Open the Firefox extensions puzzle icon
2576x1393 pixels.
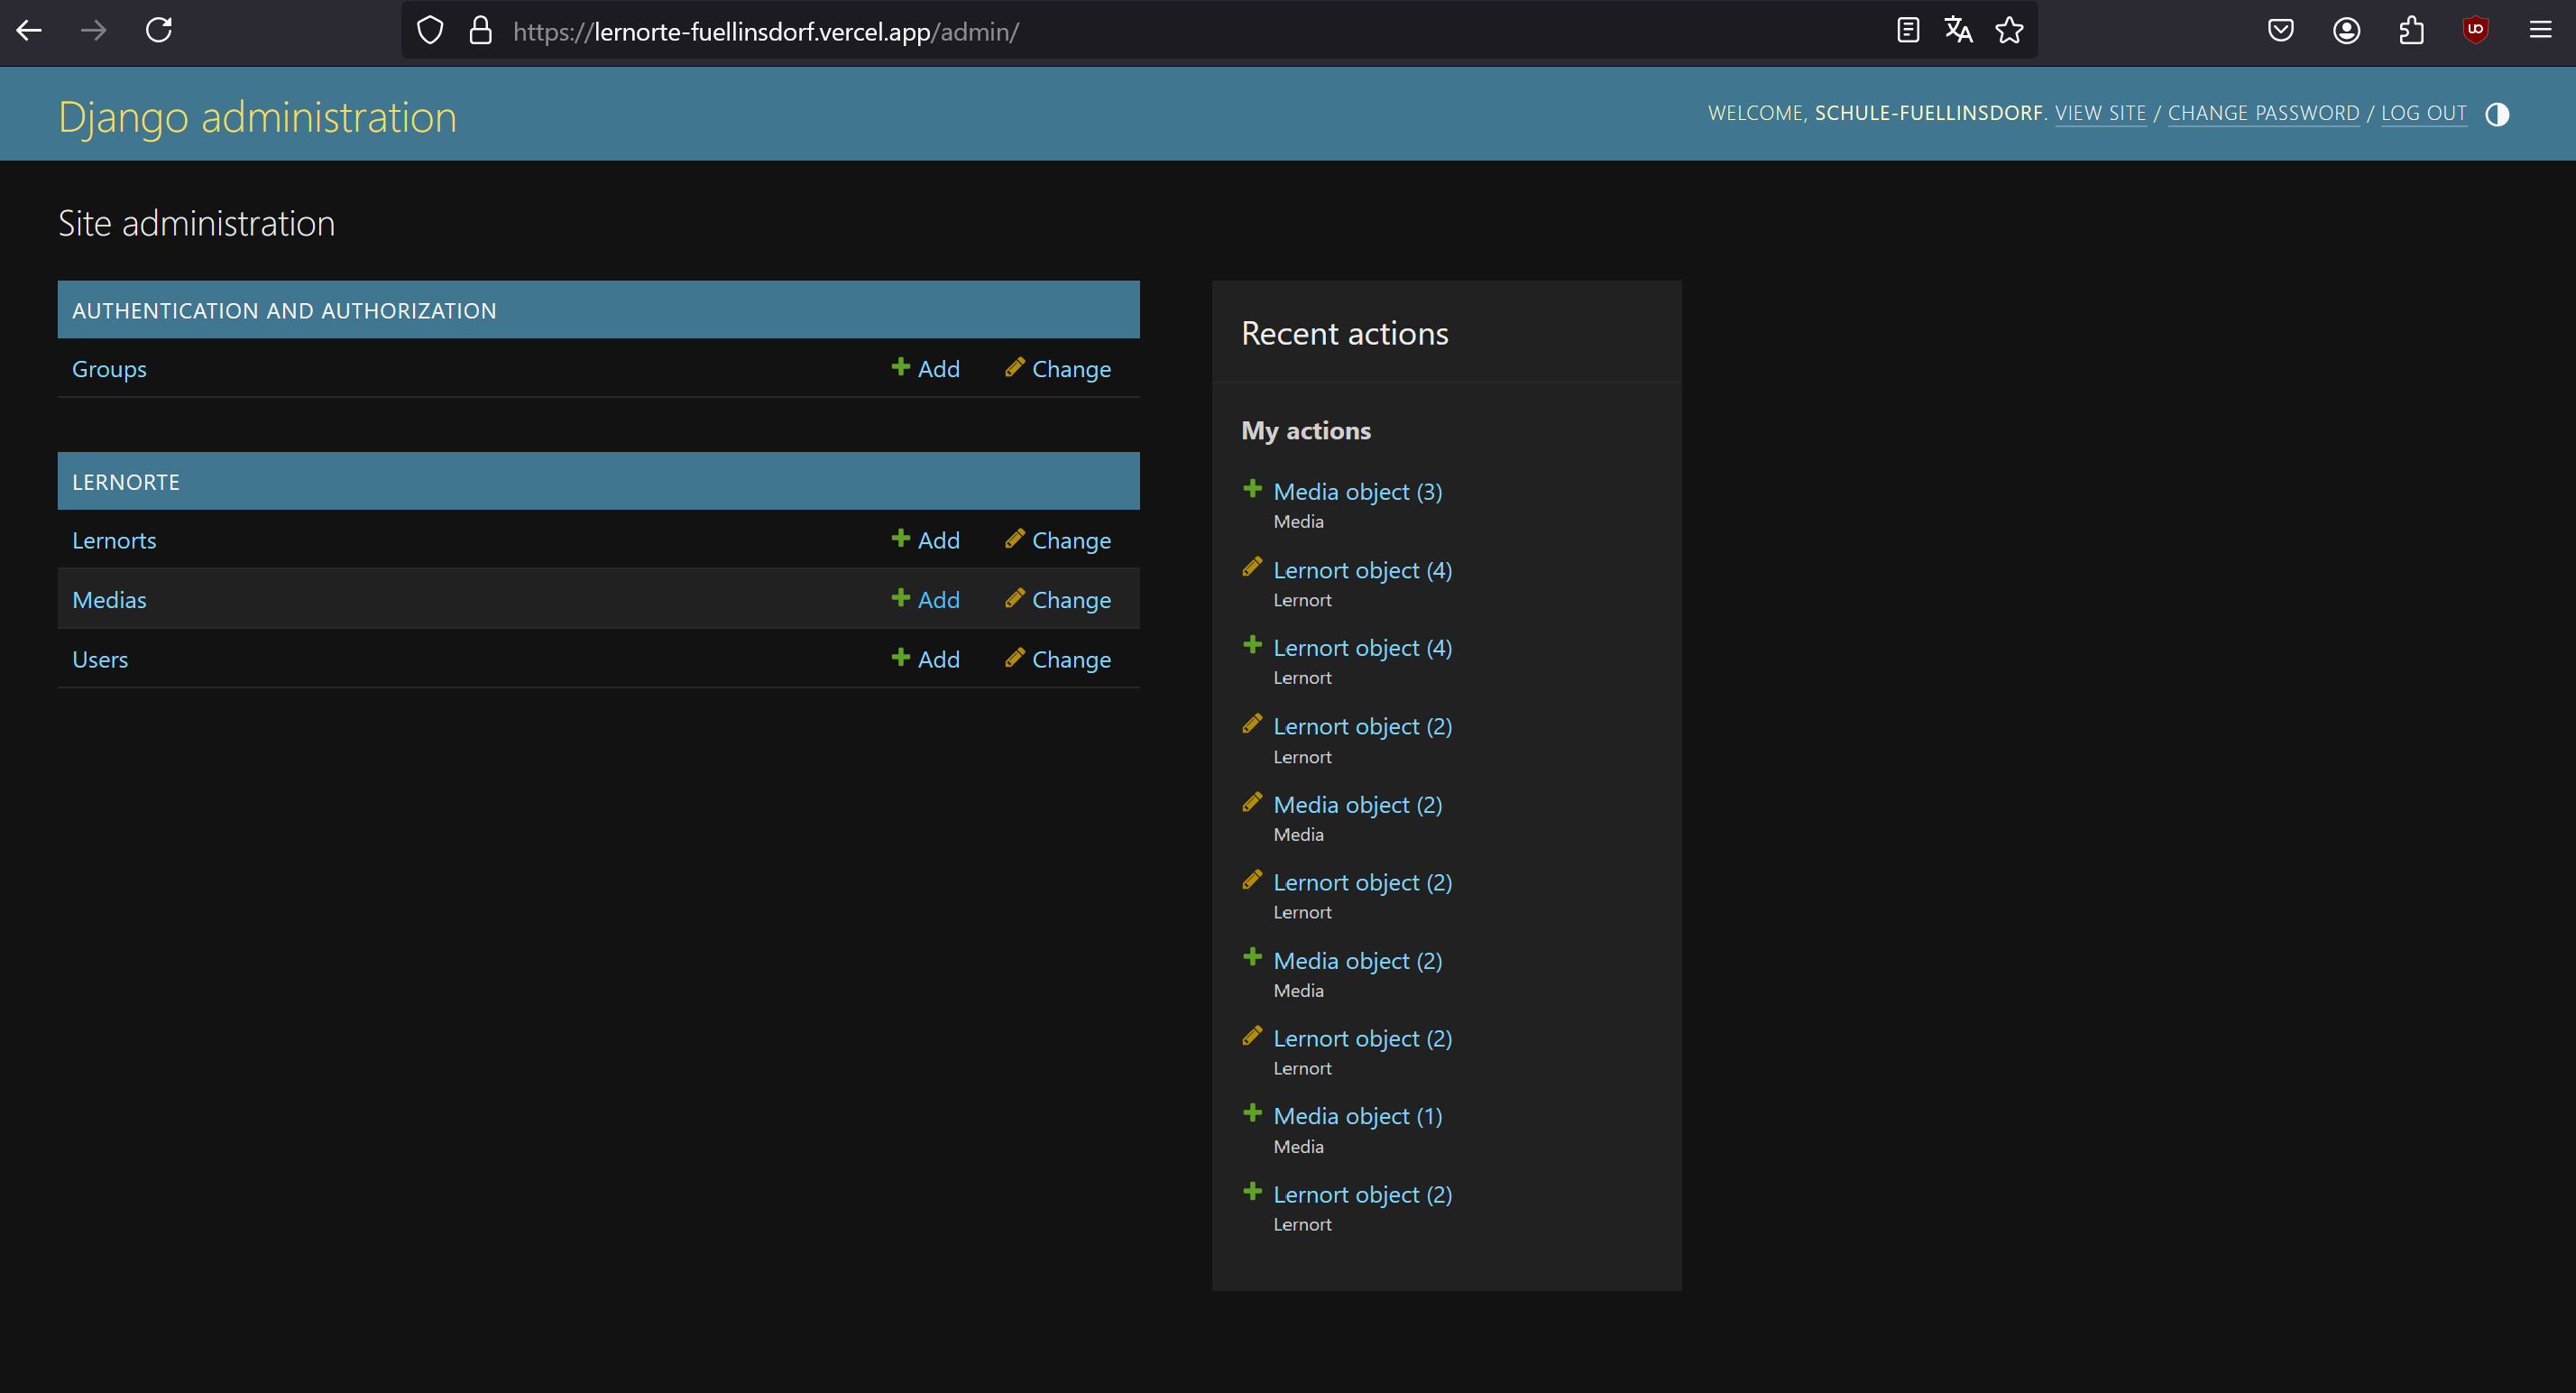(x=2411, y=30)
